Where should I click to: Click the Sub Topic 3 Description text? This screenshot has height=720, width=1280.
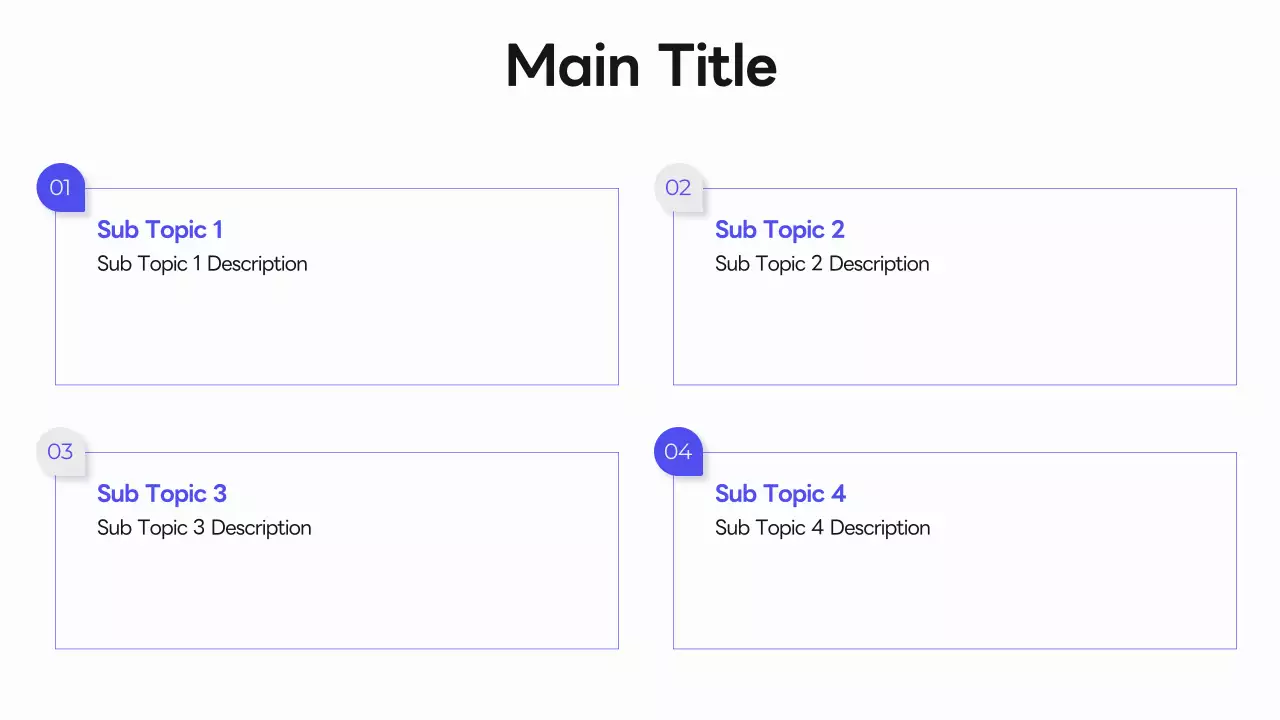coord(204,528)
